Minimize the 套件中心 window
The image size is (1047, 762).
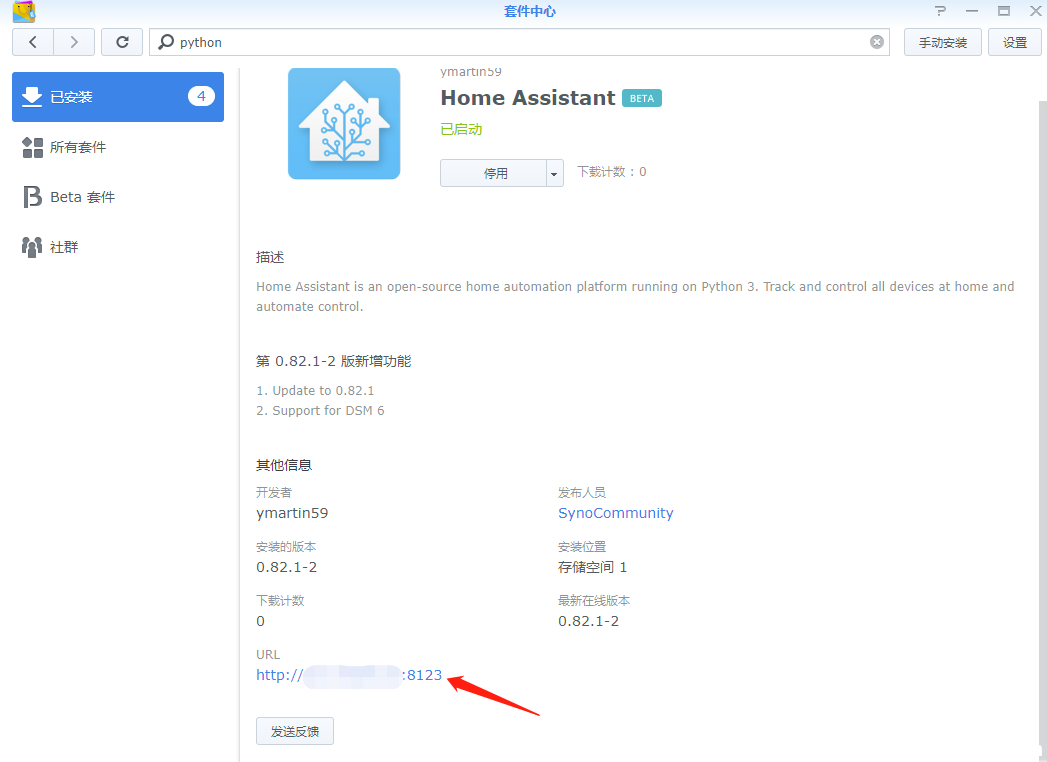(x=972, y=11)
